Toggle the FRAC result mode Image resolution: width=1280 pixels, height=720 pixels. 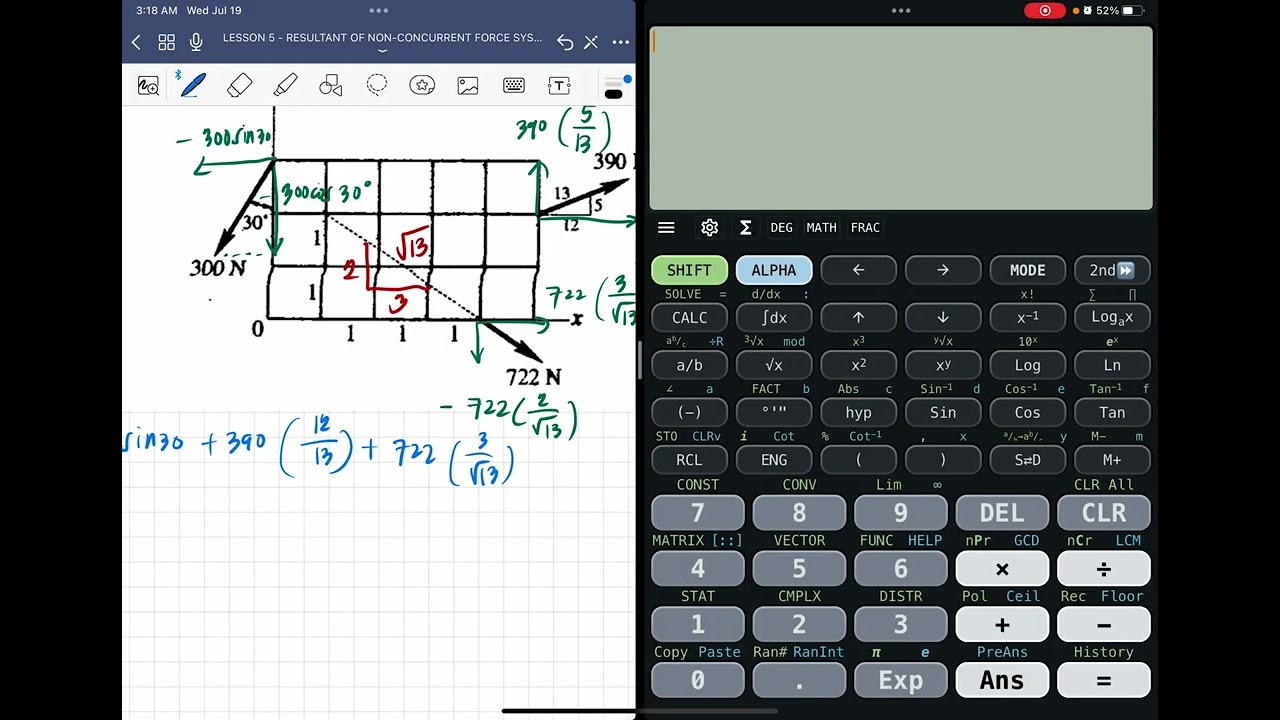(x=865, y=228)
